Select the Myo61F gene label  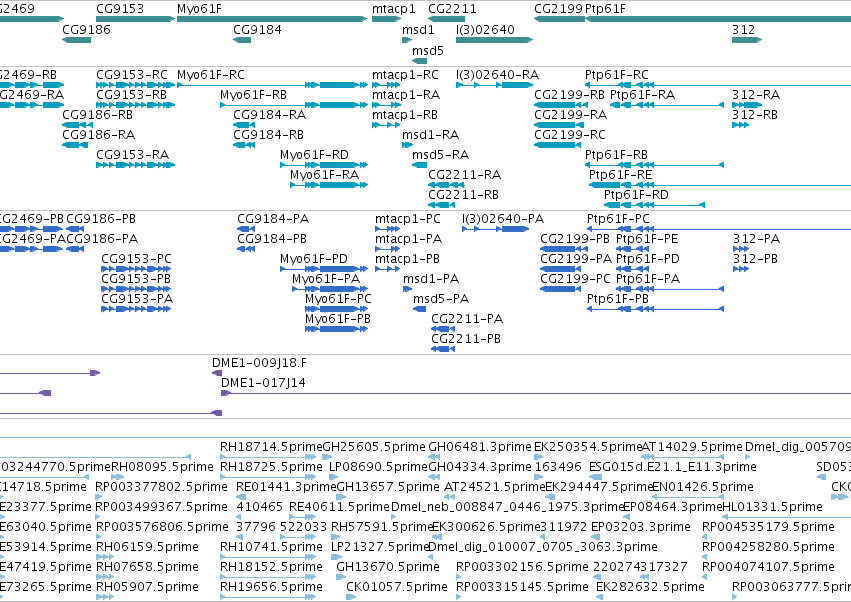pos(199,9)
